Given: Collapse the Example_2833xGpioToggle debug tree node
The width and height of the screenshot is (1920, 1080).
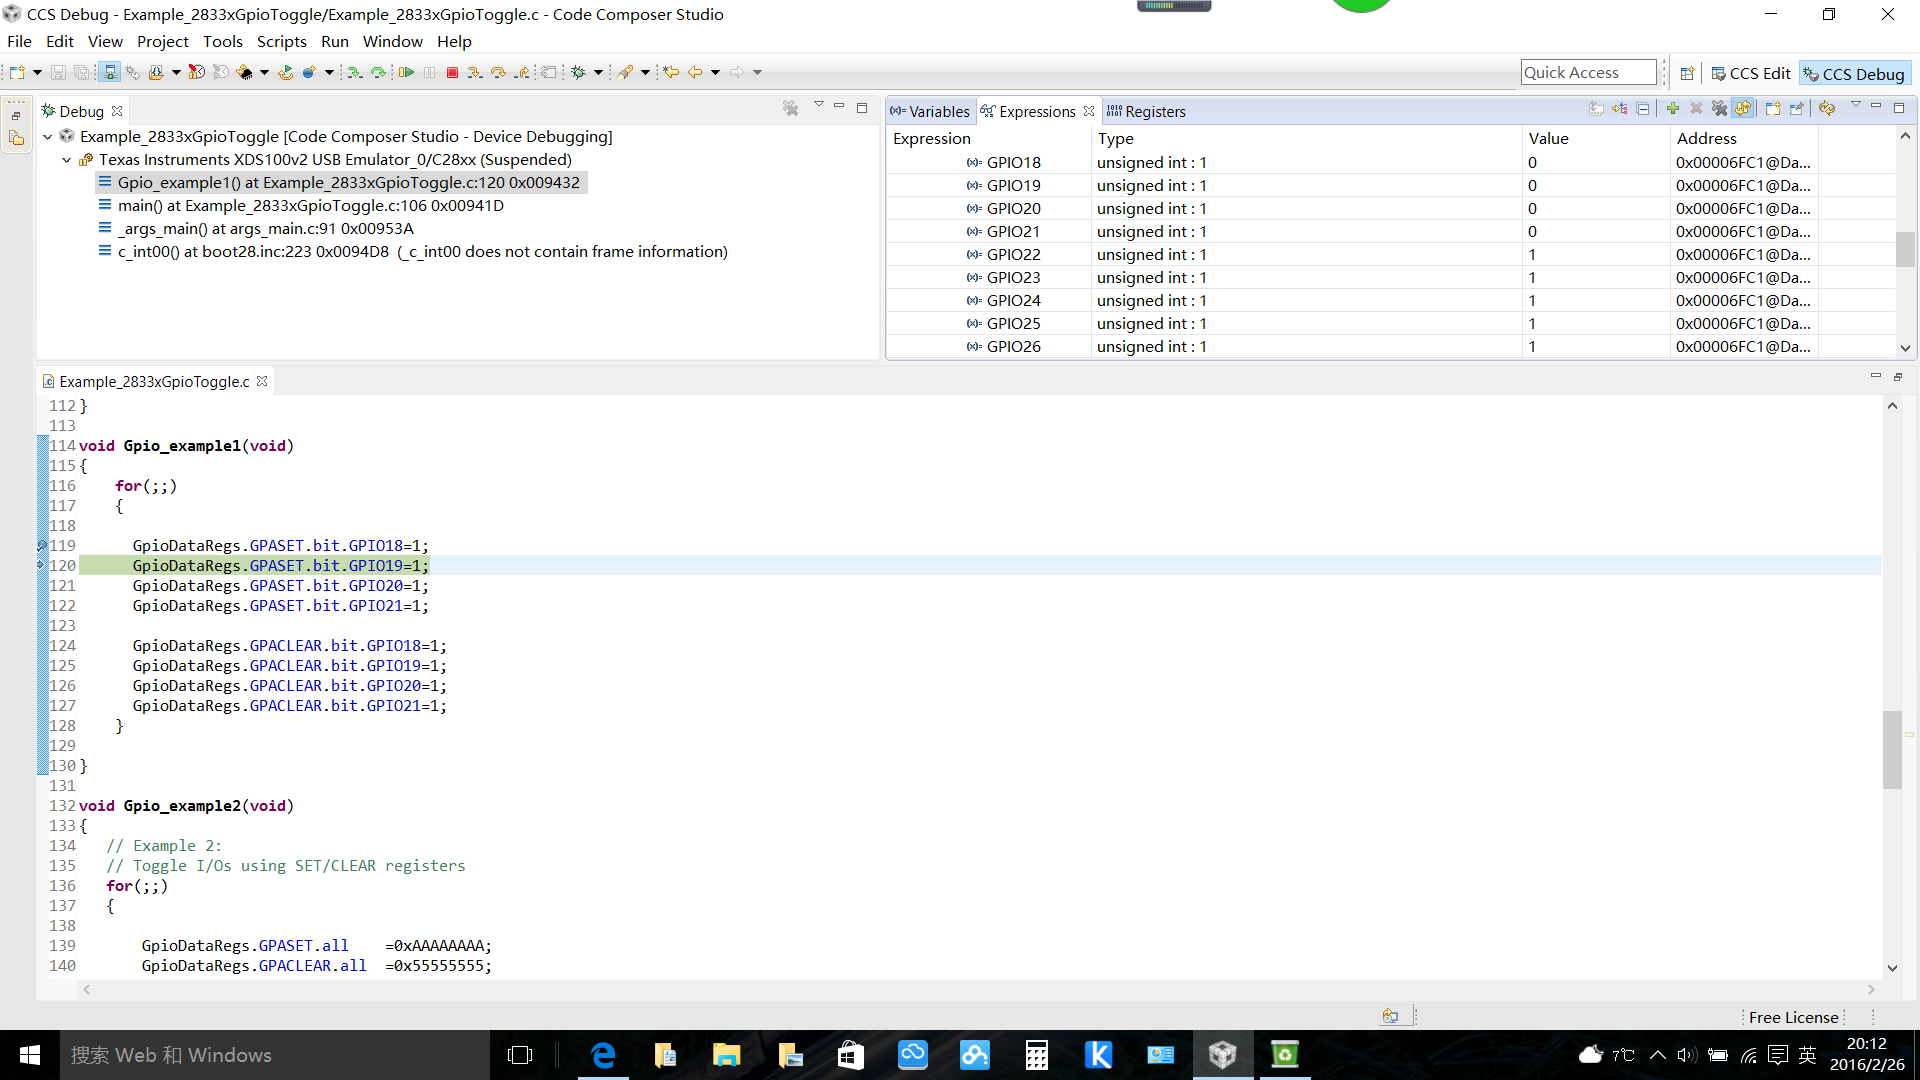Looking at the screenshot, I should pos(47,137).
